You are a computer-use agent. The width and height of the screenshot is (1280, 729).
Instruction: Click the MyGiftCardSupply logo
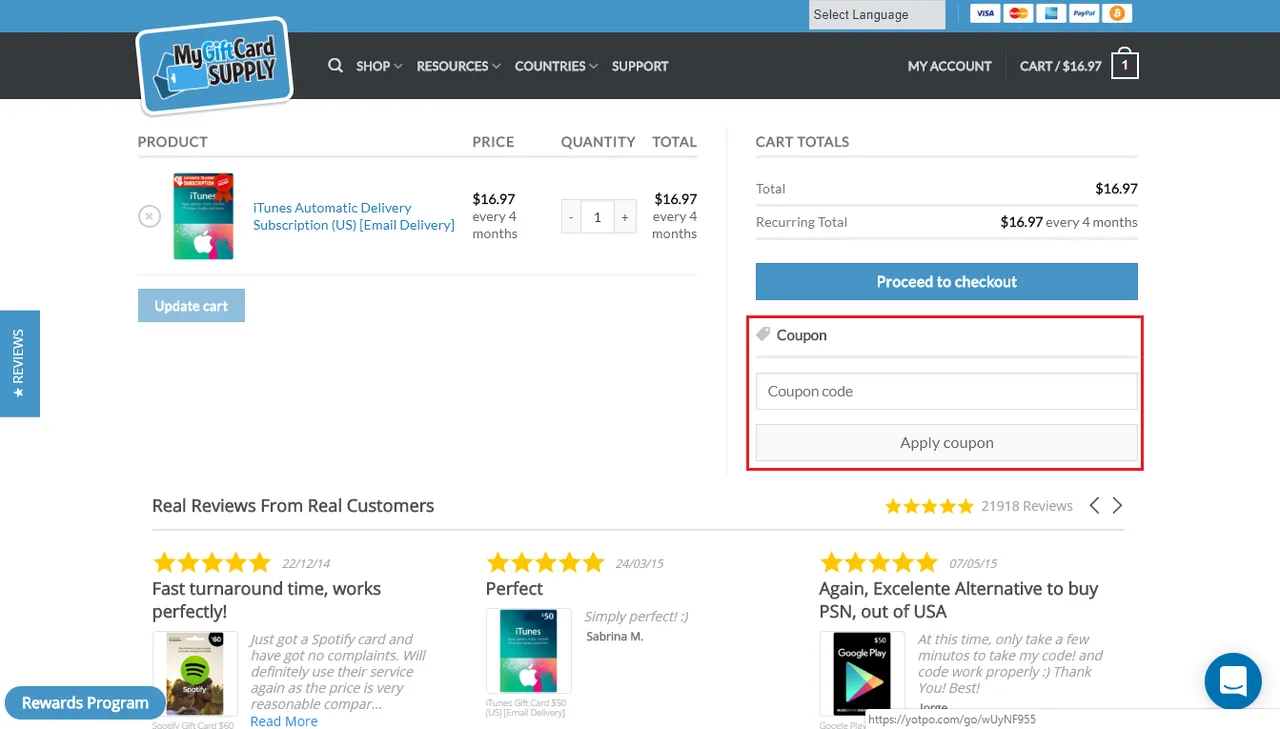(214, 66)
